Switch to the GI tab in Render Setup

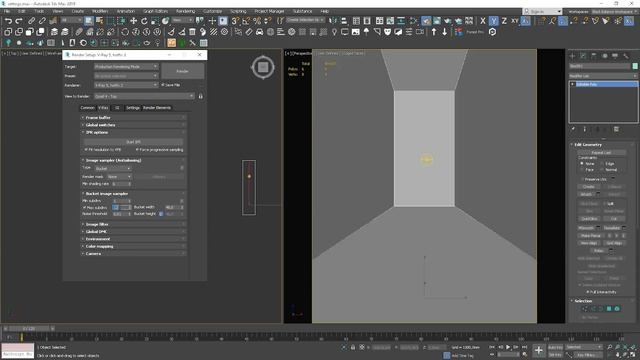pos(117,108)
